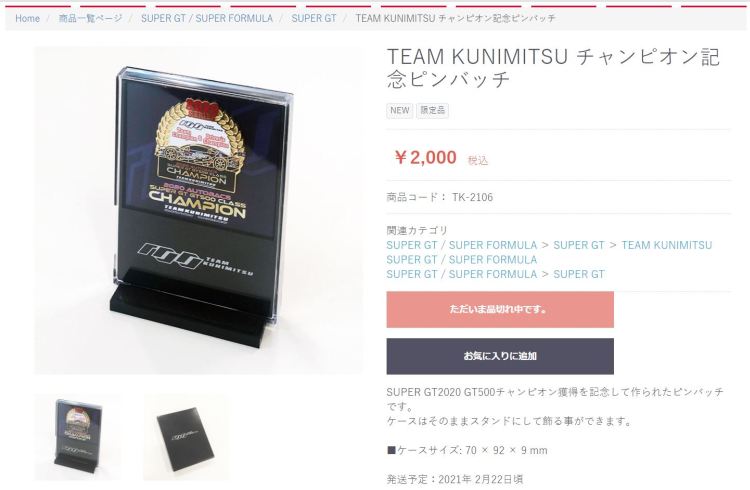Open third-row SUPER GT / SUPER FORMULA category link
The height and width of the screenshot is (490, 750).
(x=462, y=274)
